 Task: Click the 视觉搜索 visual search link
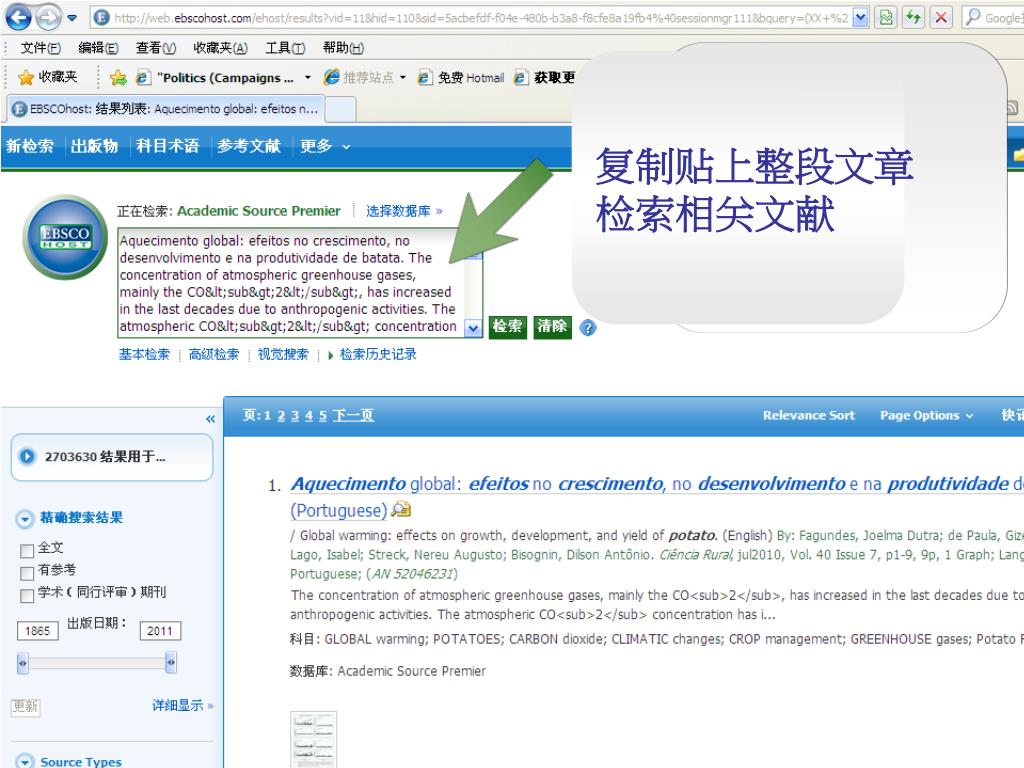[x=283, y=355]
